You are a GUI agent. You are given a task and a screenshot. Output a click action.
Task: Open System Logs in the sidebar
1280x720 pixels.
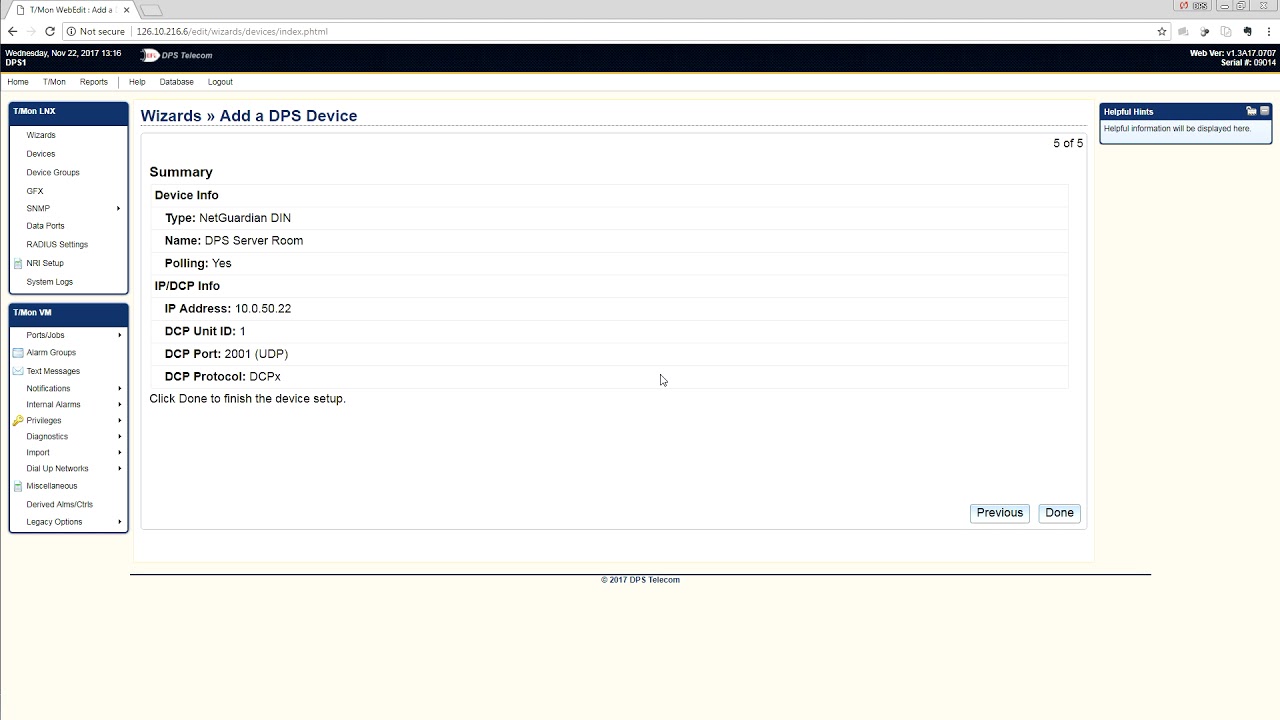pos(50,282)
